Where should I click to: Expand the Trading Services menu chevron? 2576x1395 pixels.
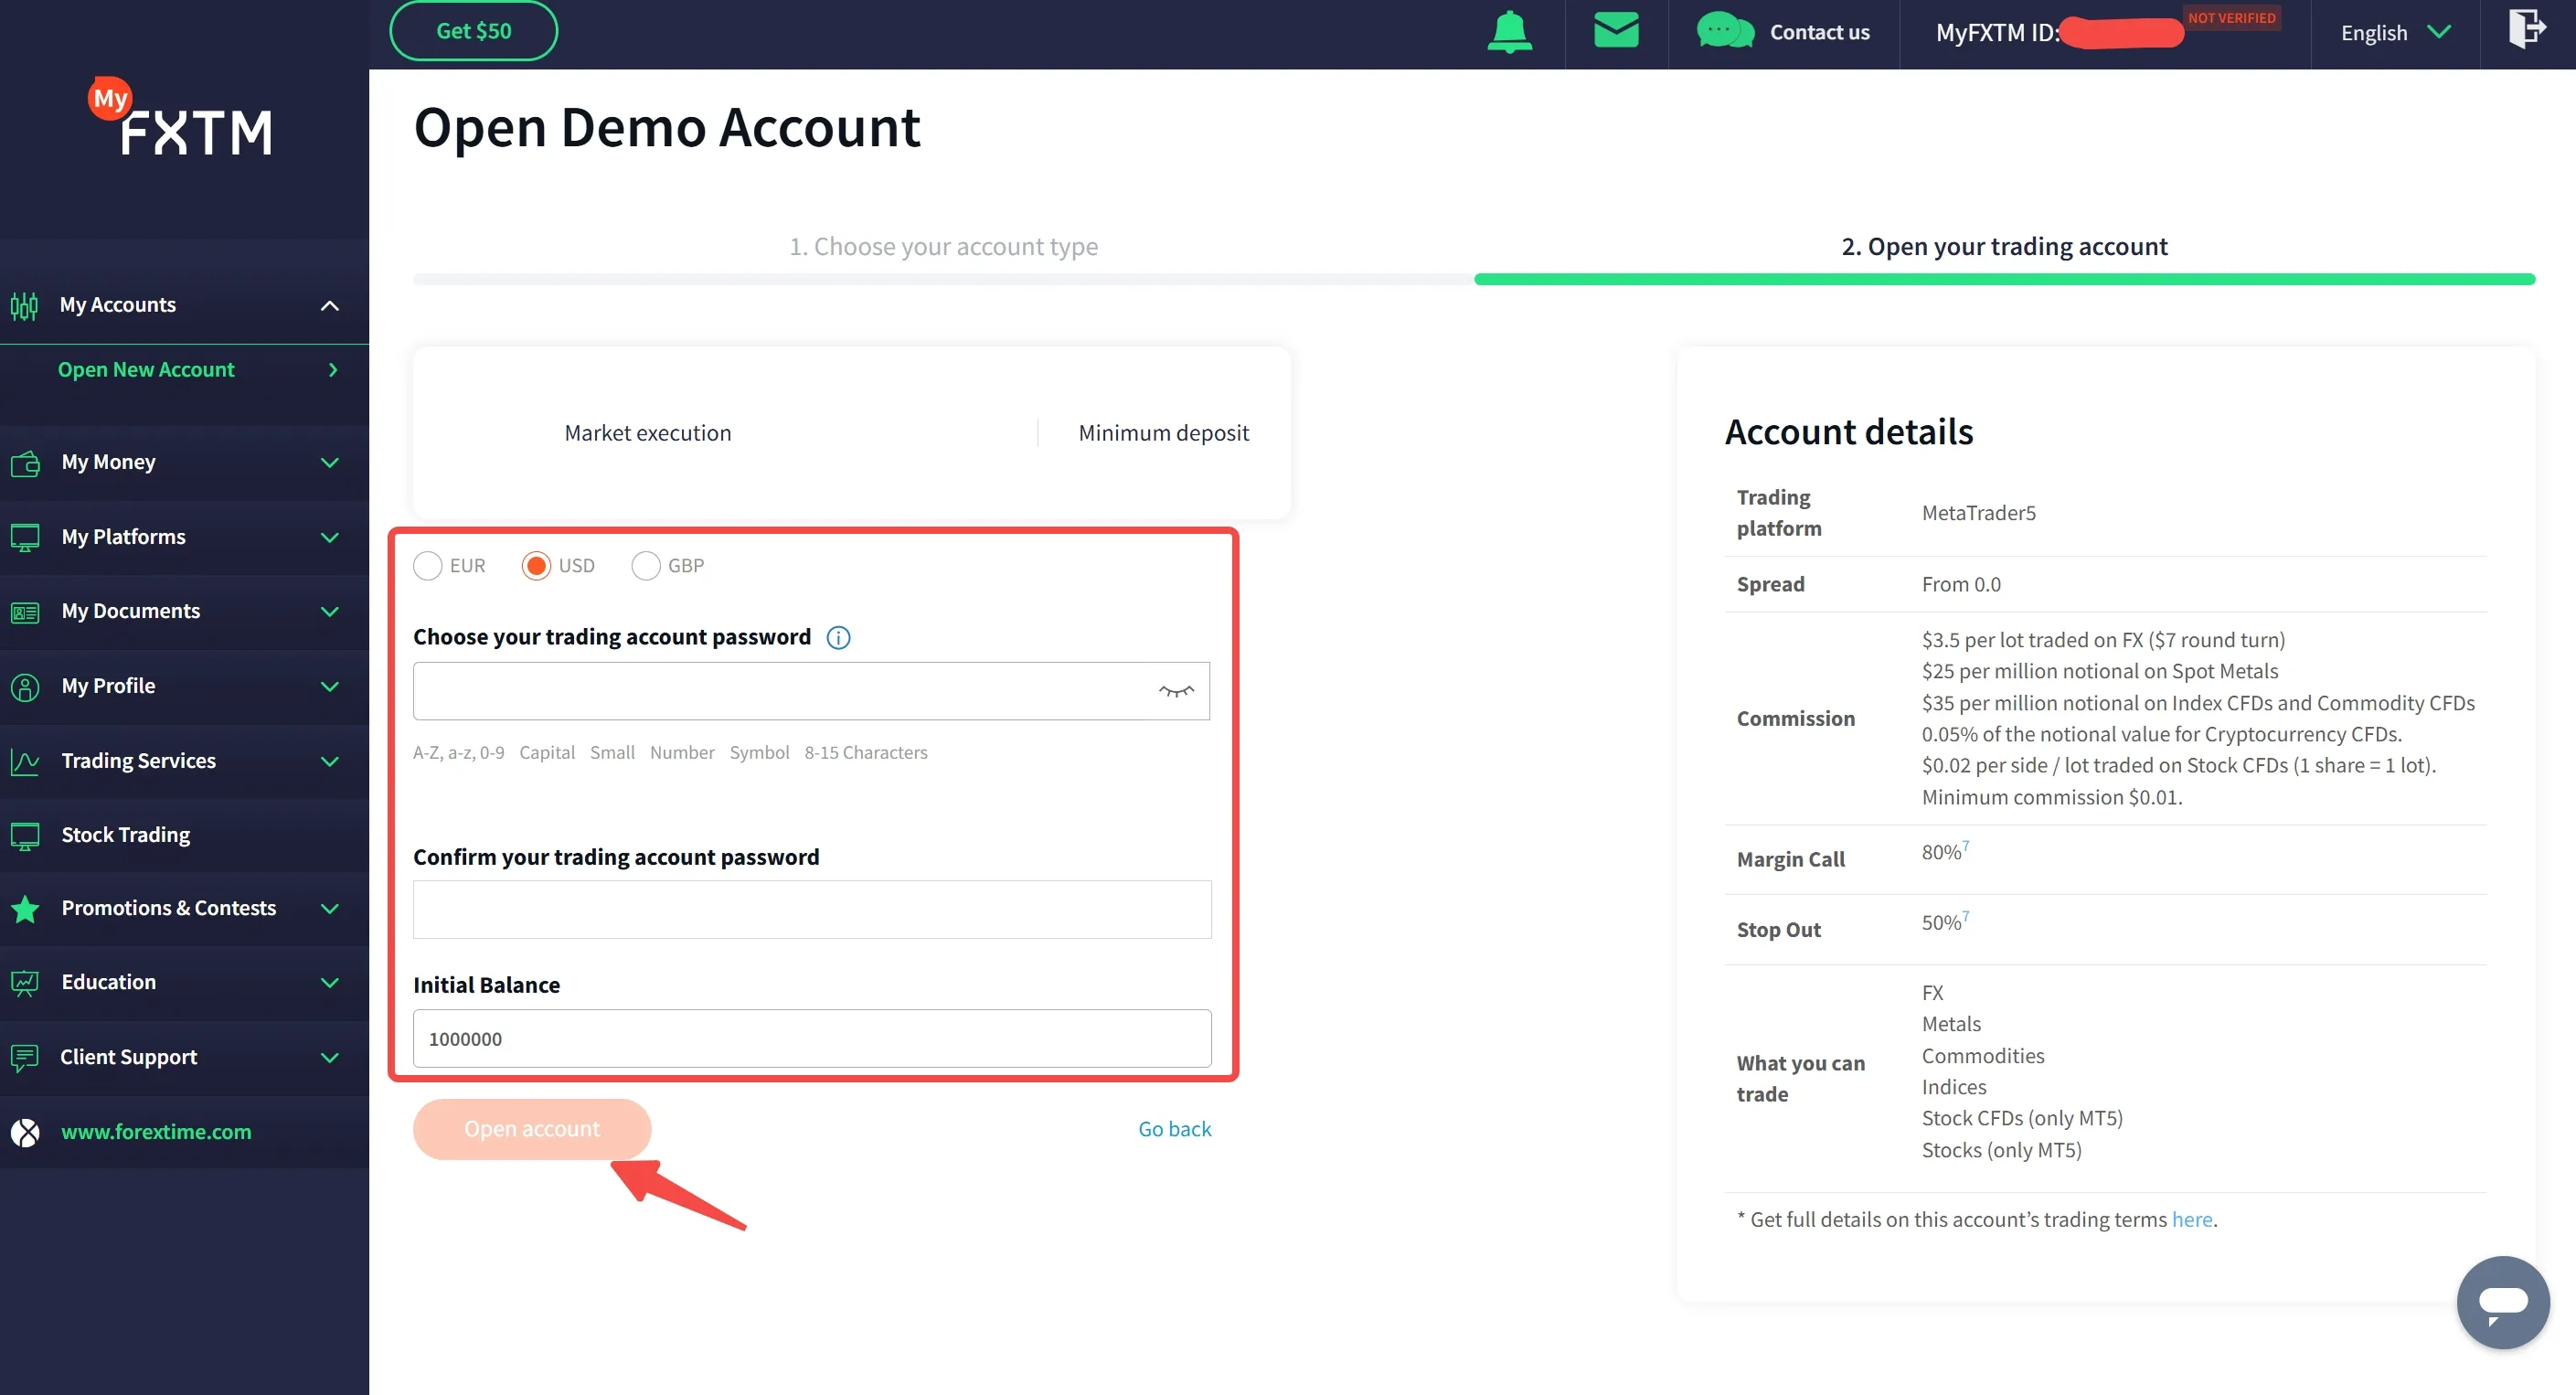pos(330,762)
